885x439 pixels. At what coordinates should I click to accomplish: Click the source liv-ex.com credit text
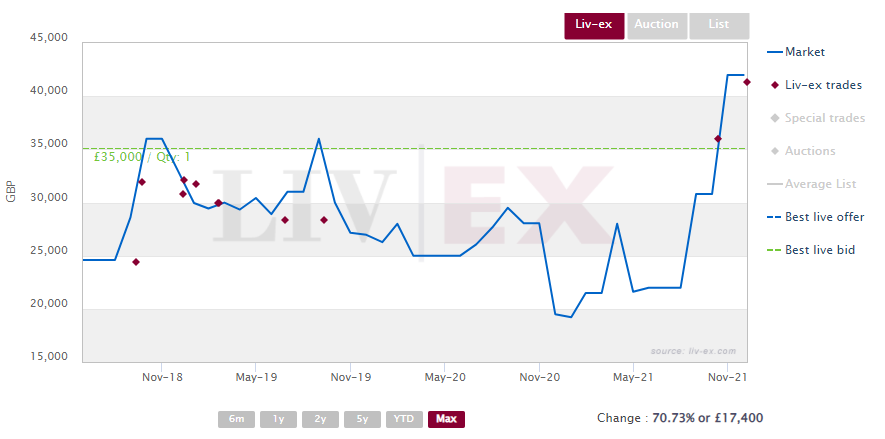(x=692, y=351)
